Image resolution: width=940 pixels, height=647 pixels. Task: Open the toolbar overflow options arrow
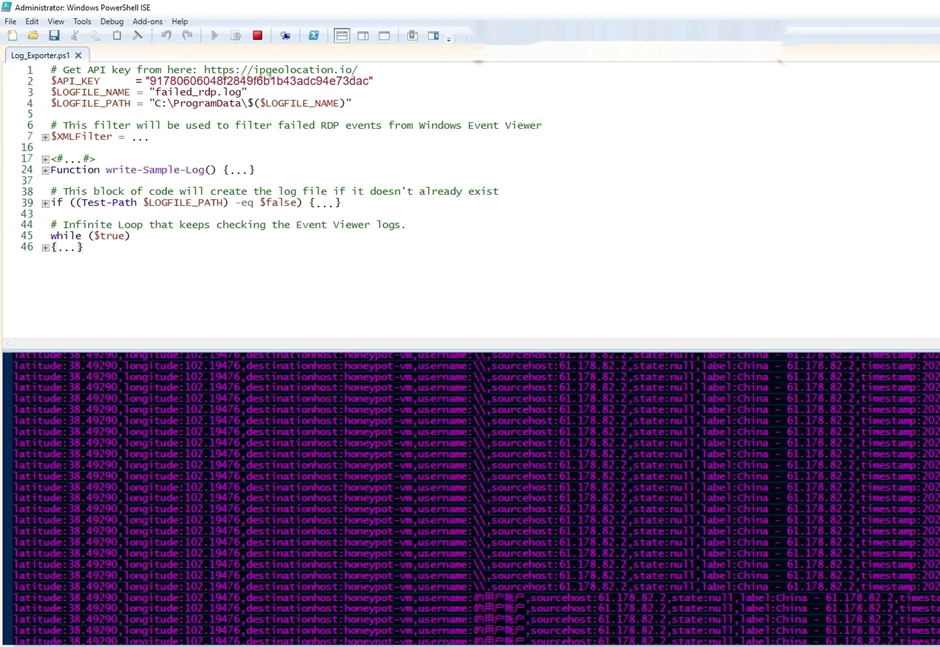(x=448, y=39)
